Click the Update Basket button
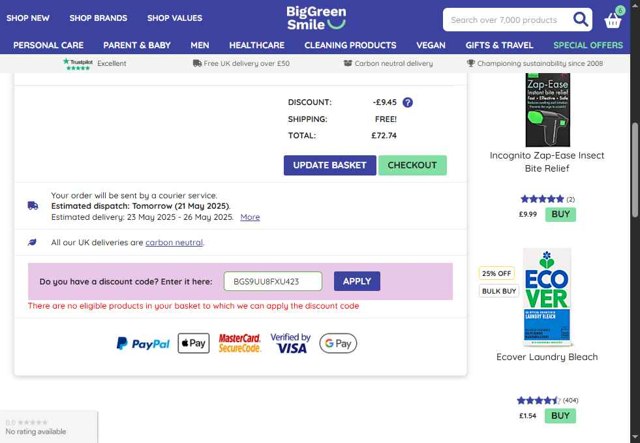The width and height of the screenshot is (640, 443). click(330, 165)
